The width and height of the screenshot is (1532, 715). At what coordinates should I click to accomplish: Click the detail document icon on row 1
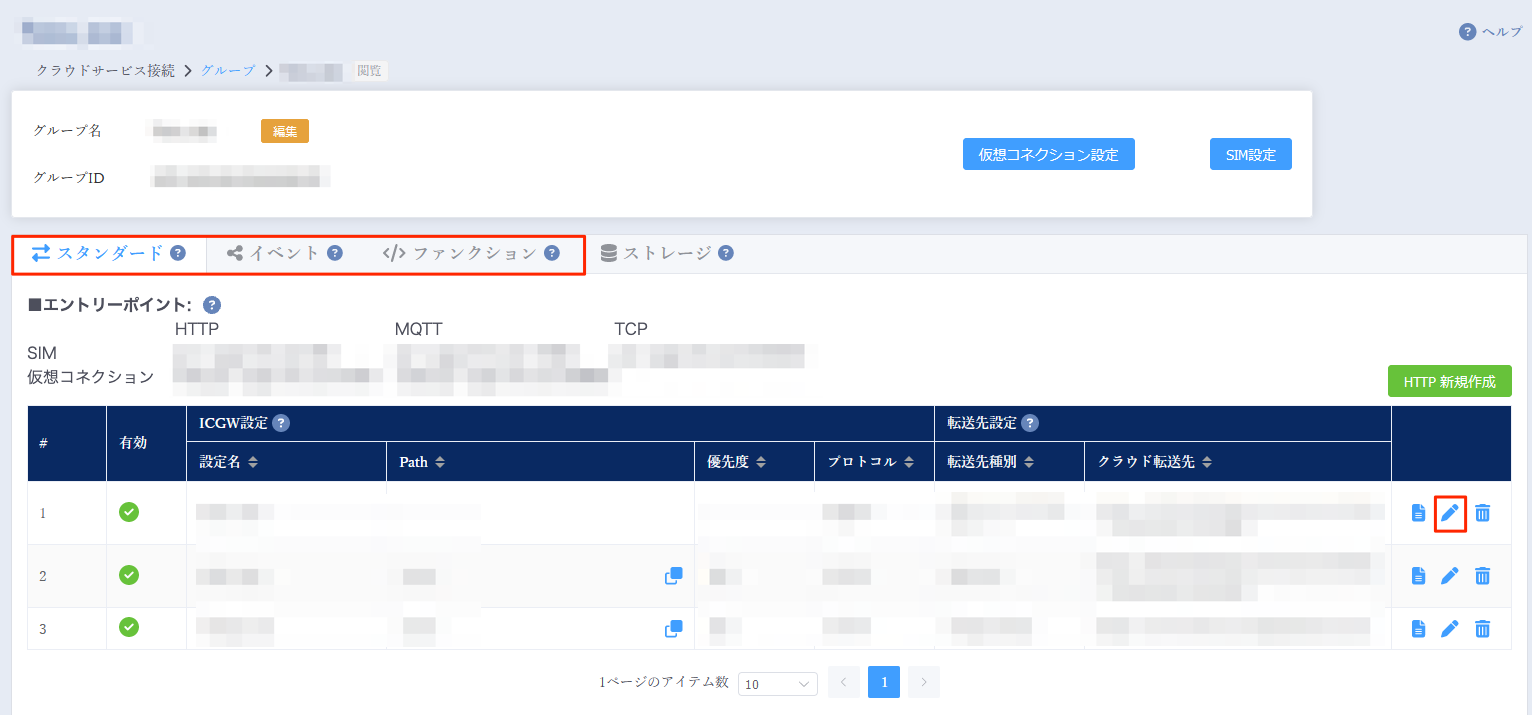[x=1418, y=513]
